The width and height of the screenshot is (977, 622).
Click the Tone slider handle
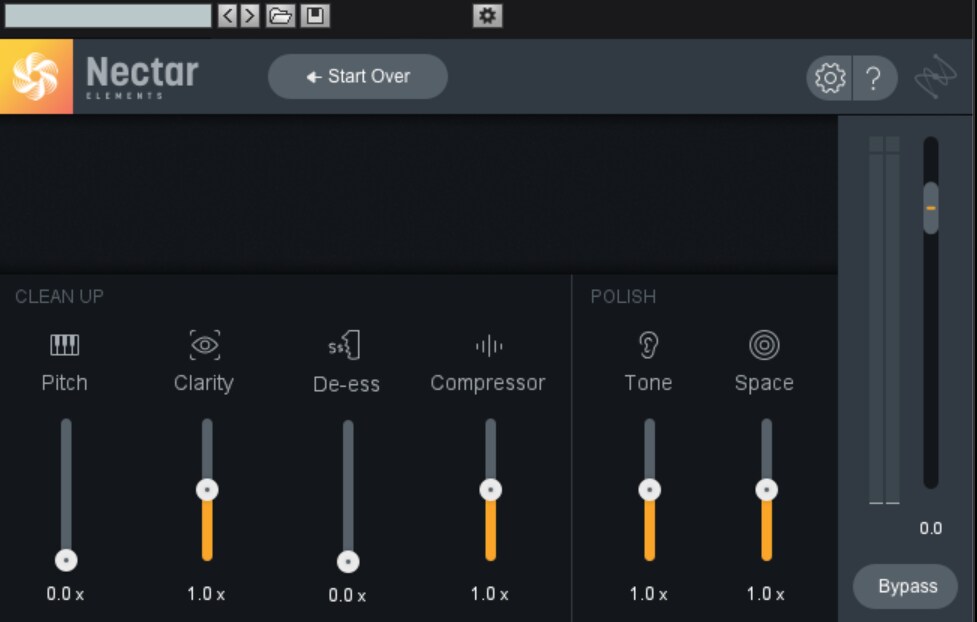[x=649, y=490]
